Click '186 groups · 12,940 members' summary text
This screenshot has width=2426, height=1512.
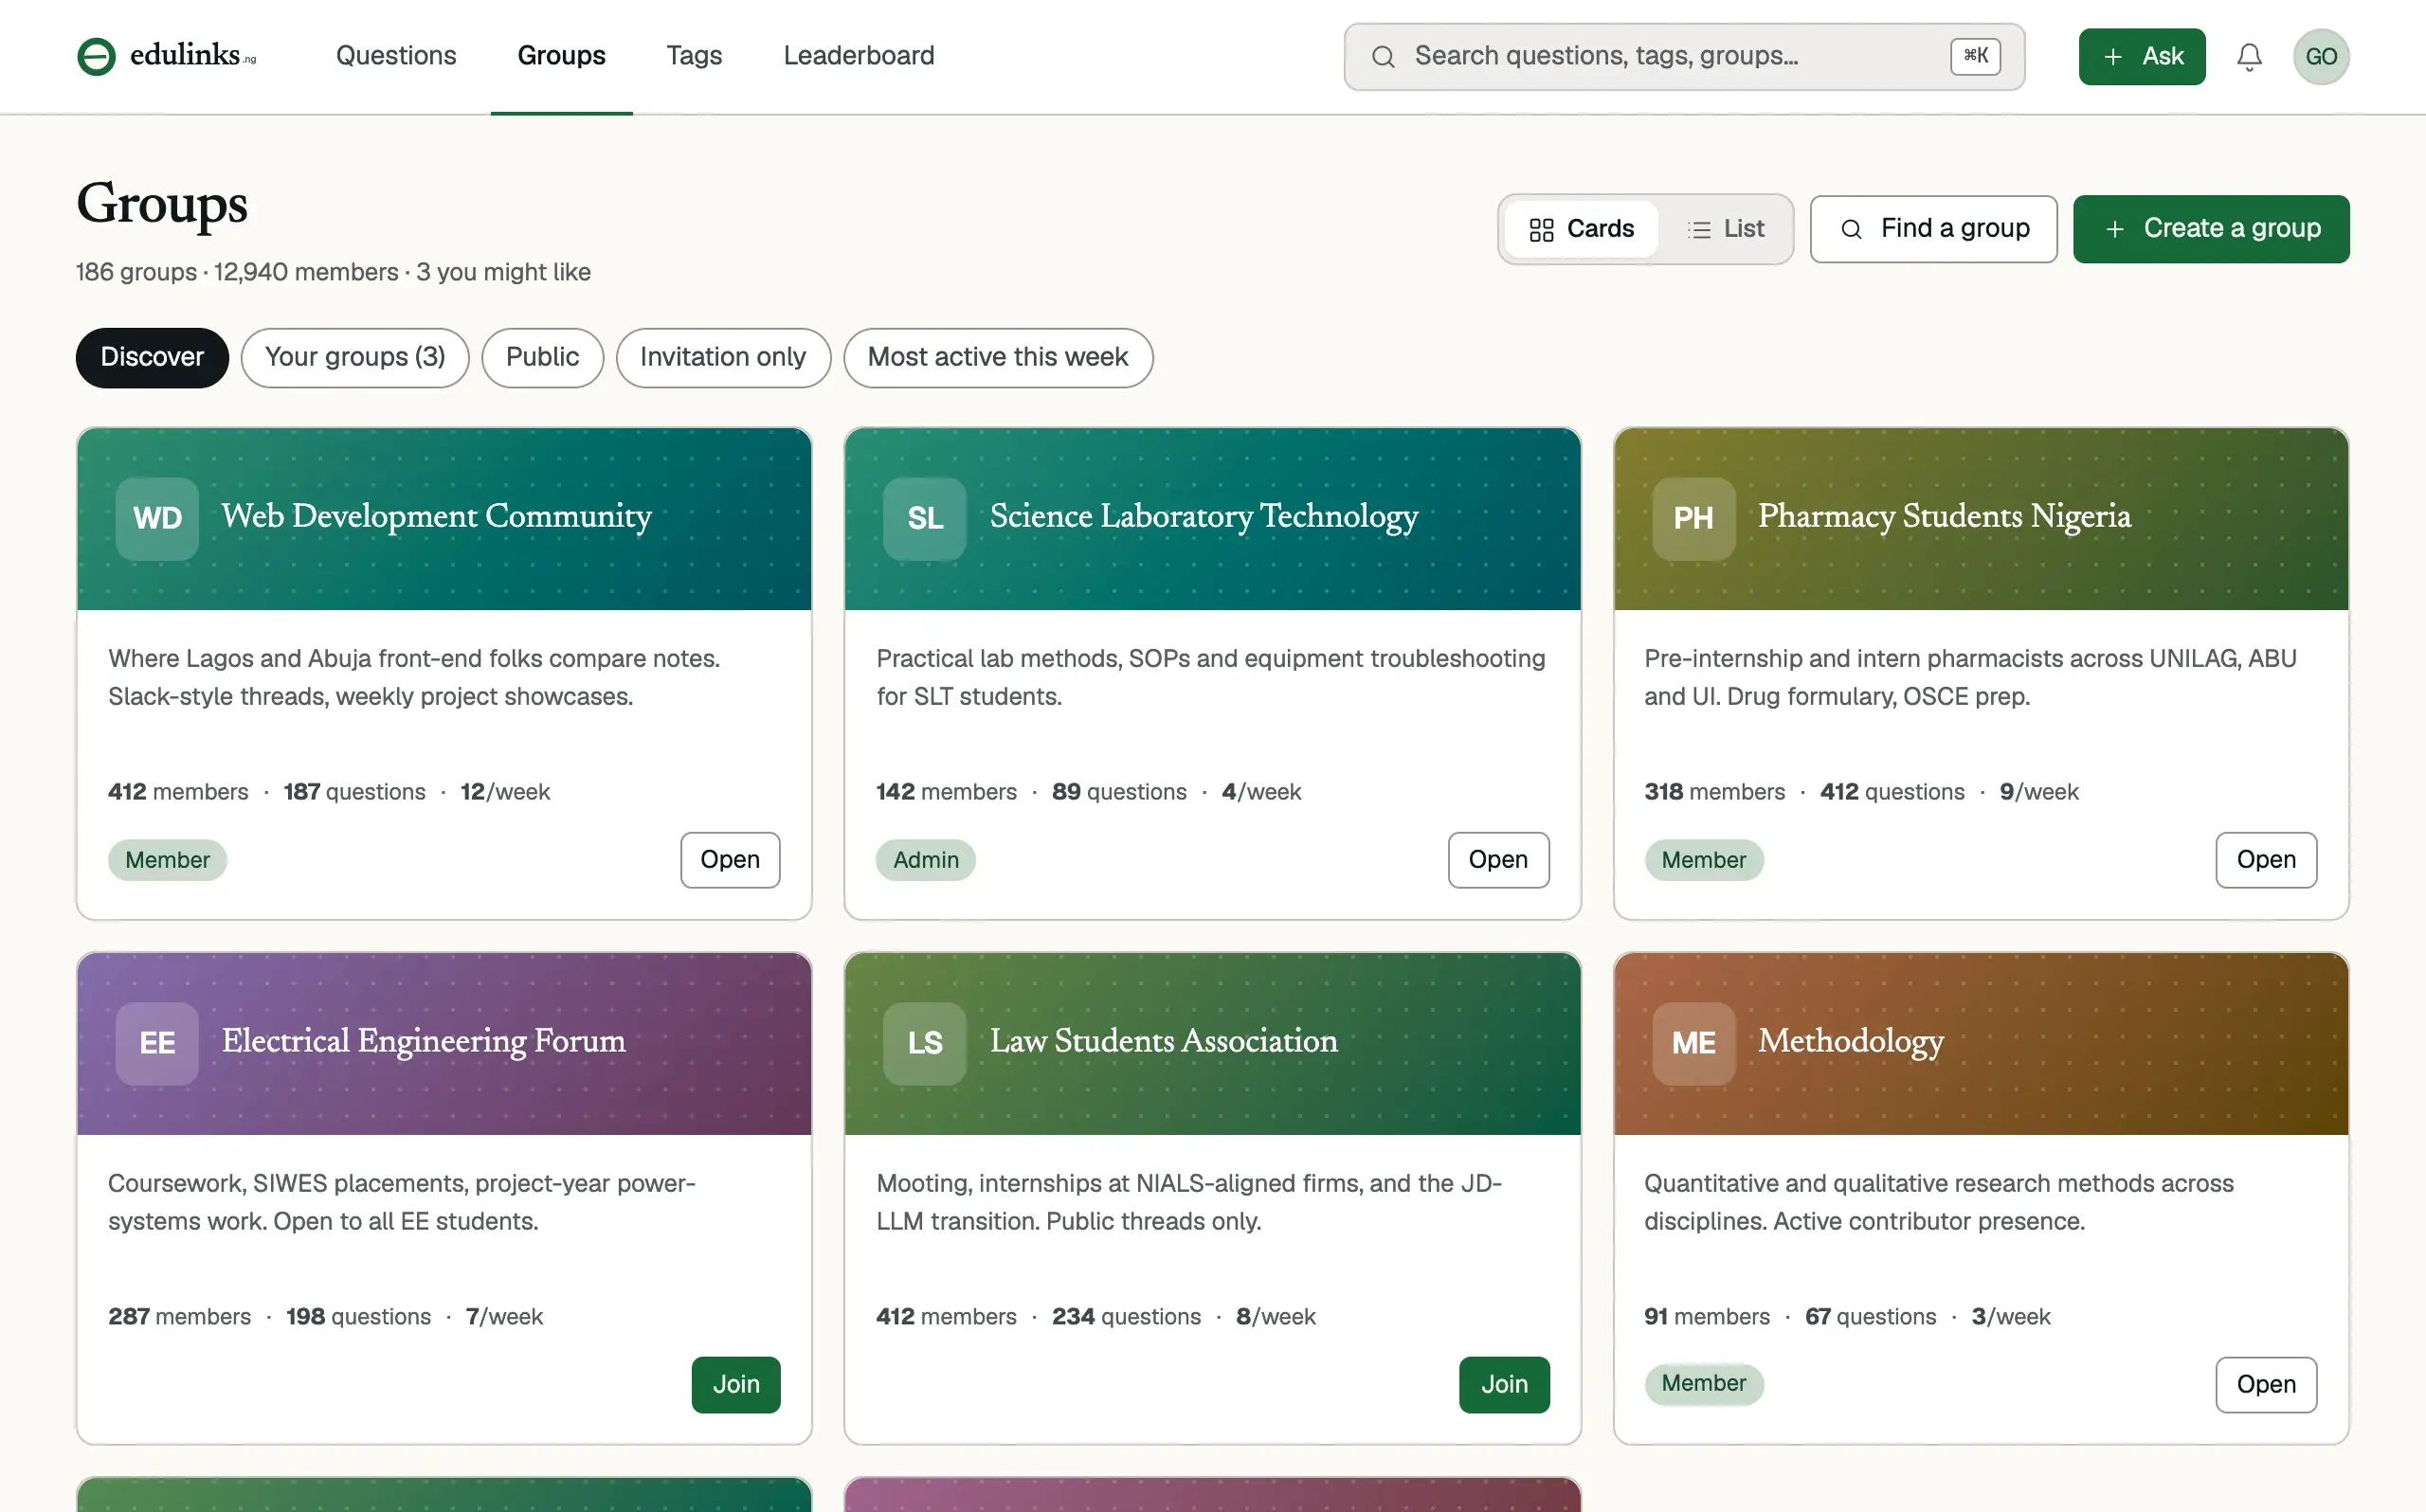(x=237, y=272)
